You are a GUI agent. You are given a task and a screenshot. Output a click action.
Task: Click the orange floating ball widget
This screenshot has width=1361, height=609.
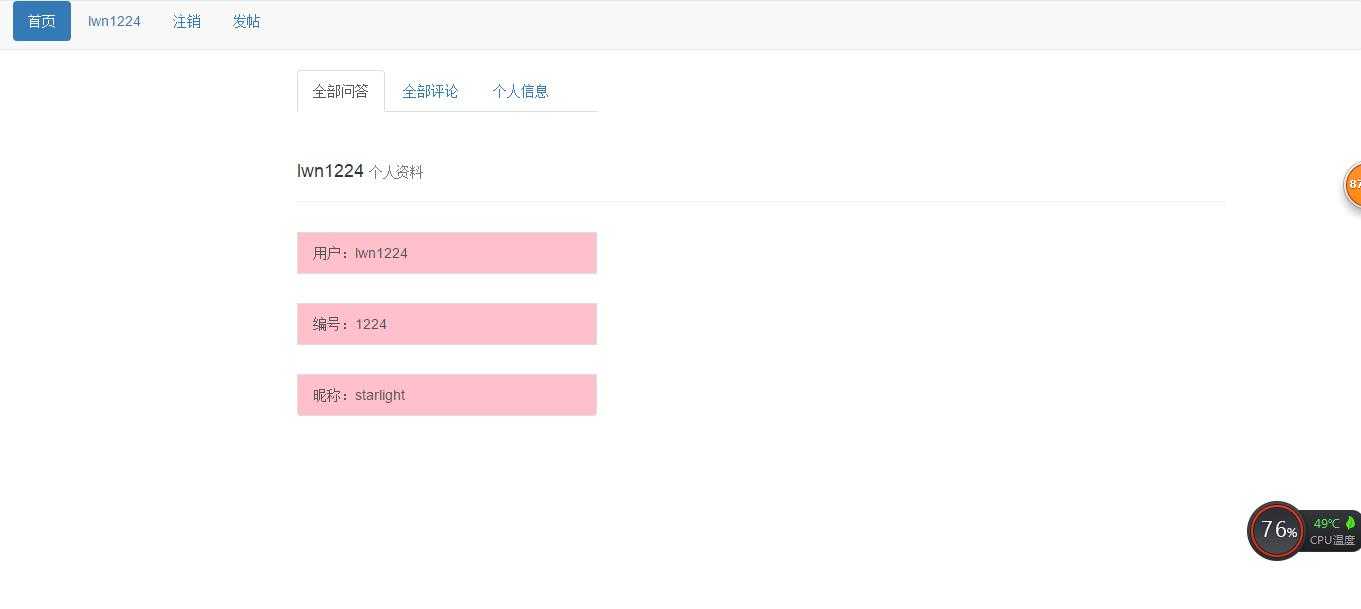click(x=1352, y=185)
